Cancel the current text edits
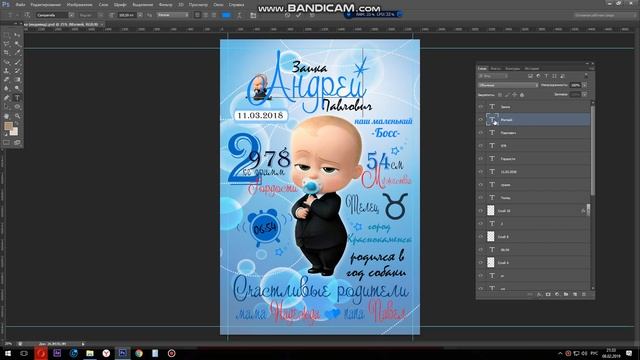640x360 pixels. point(288,15)
